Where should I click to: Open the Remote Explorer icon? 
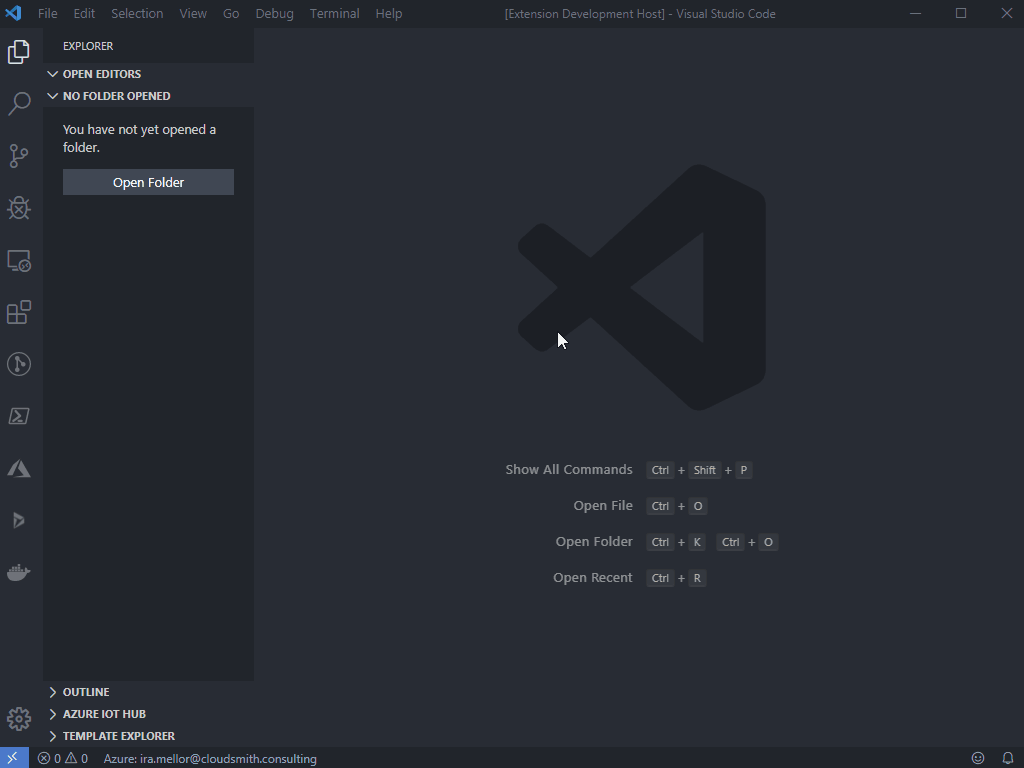click(19, 261)
